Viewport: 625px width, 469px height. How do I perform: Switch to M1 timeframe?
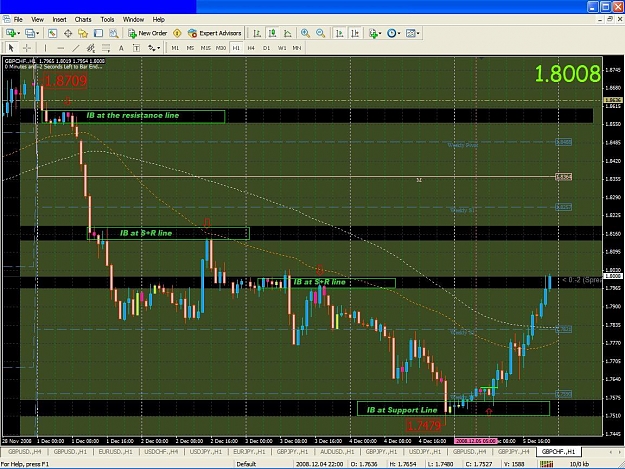175,48
